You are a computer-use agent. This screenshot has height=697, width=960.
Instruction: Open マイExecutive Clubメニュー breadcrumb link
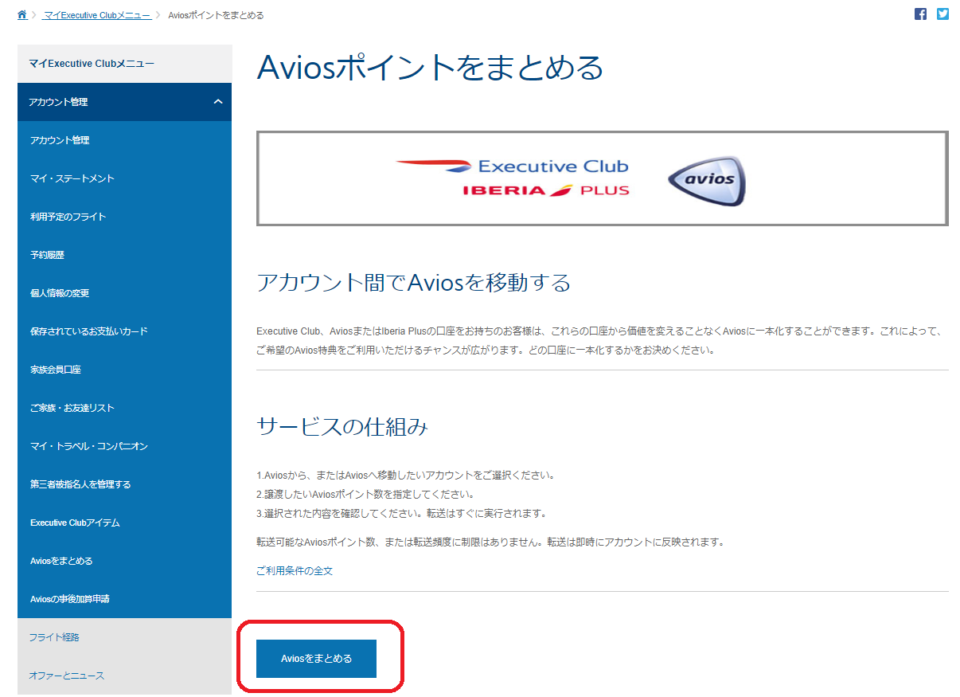(97, 16)
